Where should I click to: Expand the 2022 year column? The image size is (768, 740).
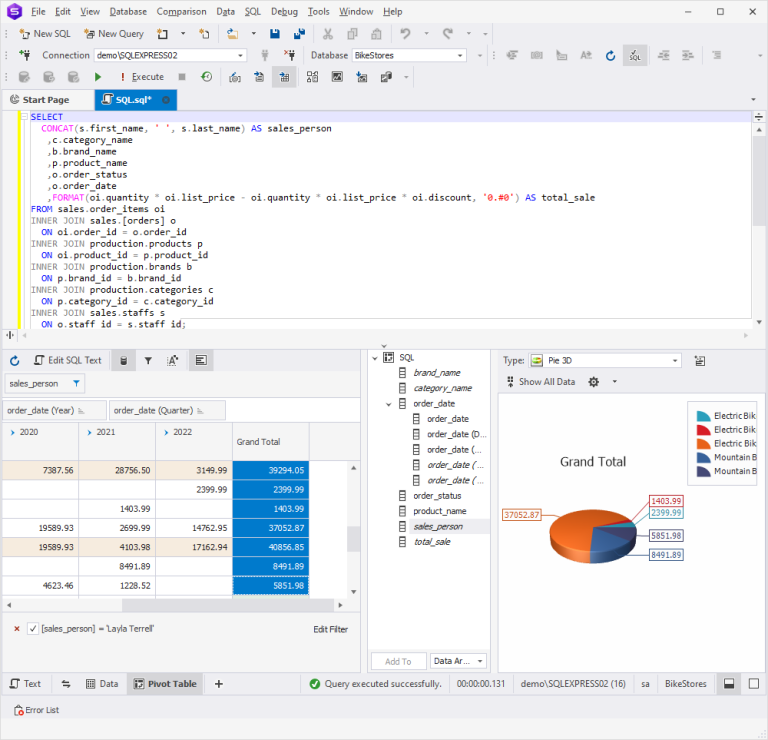click(x=166, y=432)
